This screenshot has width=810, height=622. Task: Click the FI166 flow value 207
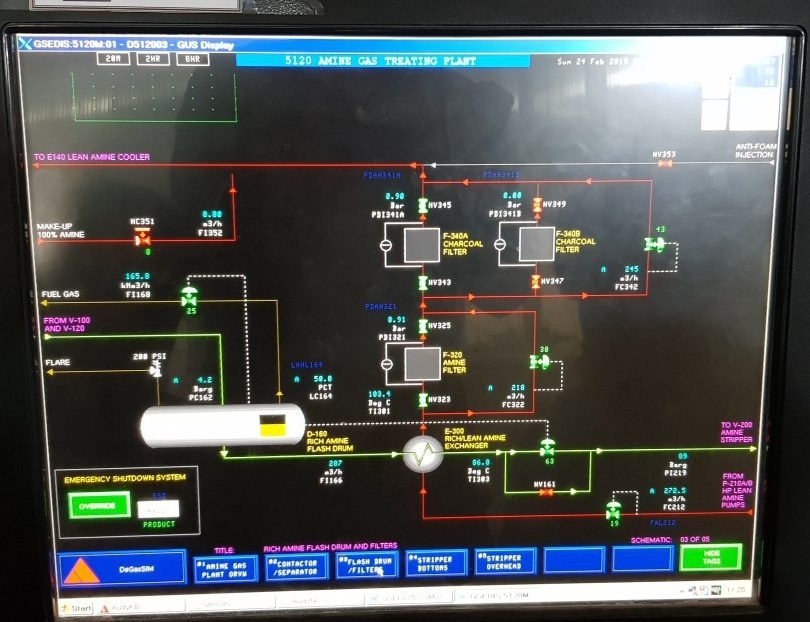pos(335,463)
